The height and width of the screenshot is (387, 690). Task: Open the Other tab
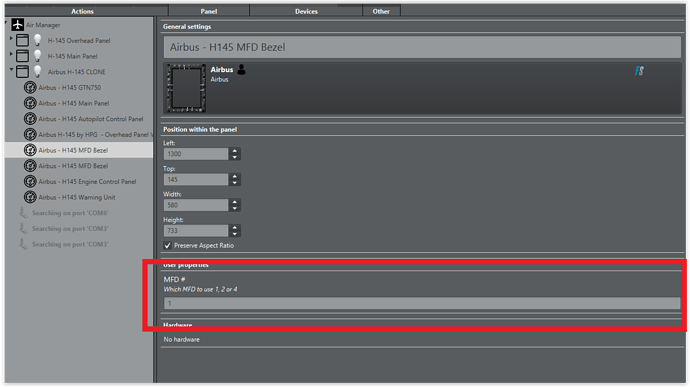pyautogui.click(x=381, y=11)
